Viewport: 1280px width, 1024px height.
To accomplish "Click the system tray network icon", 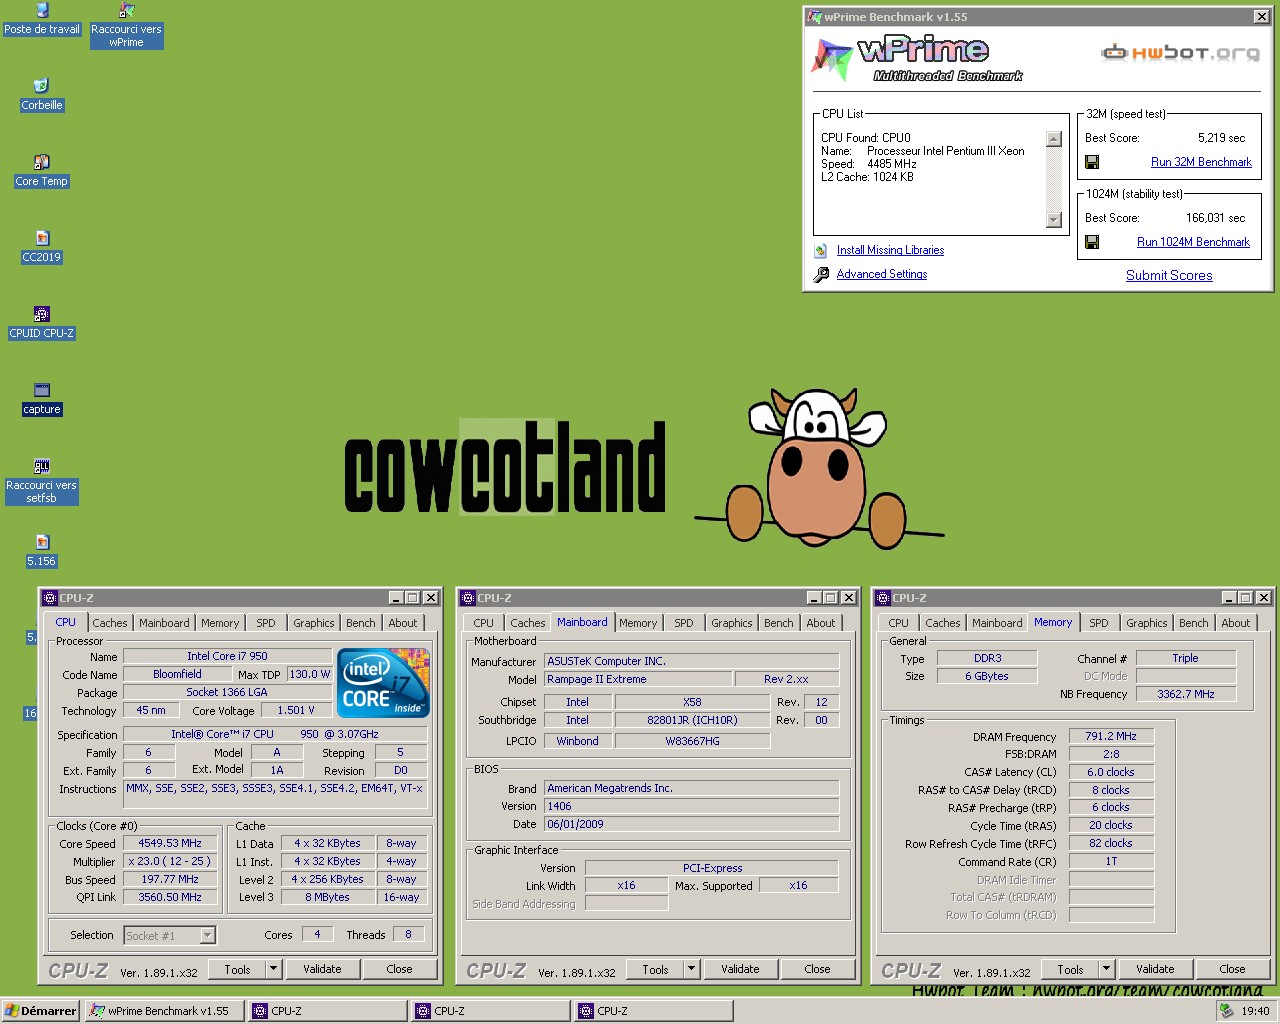I will click(x=1226, y=1011).
